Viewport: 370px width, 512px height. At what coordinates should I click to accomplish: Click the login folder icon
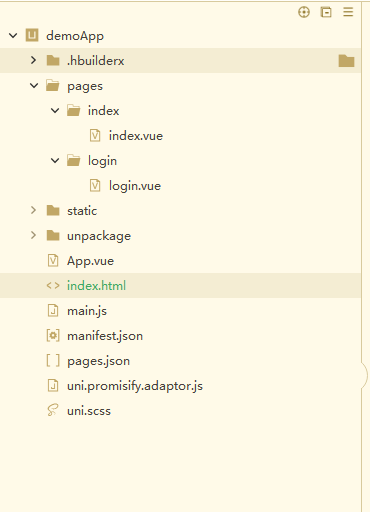(x=73, y=161)
